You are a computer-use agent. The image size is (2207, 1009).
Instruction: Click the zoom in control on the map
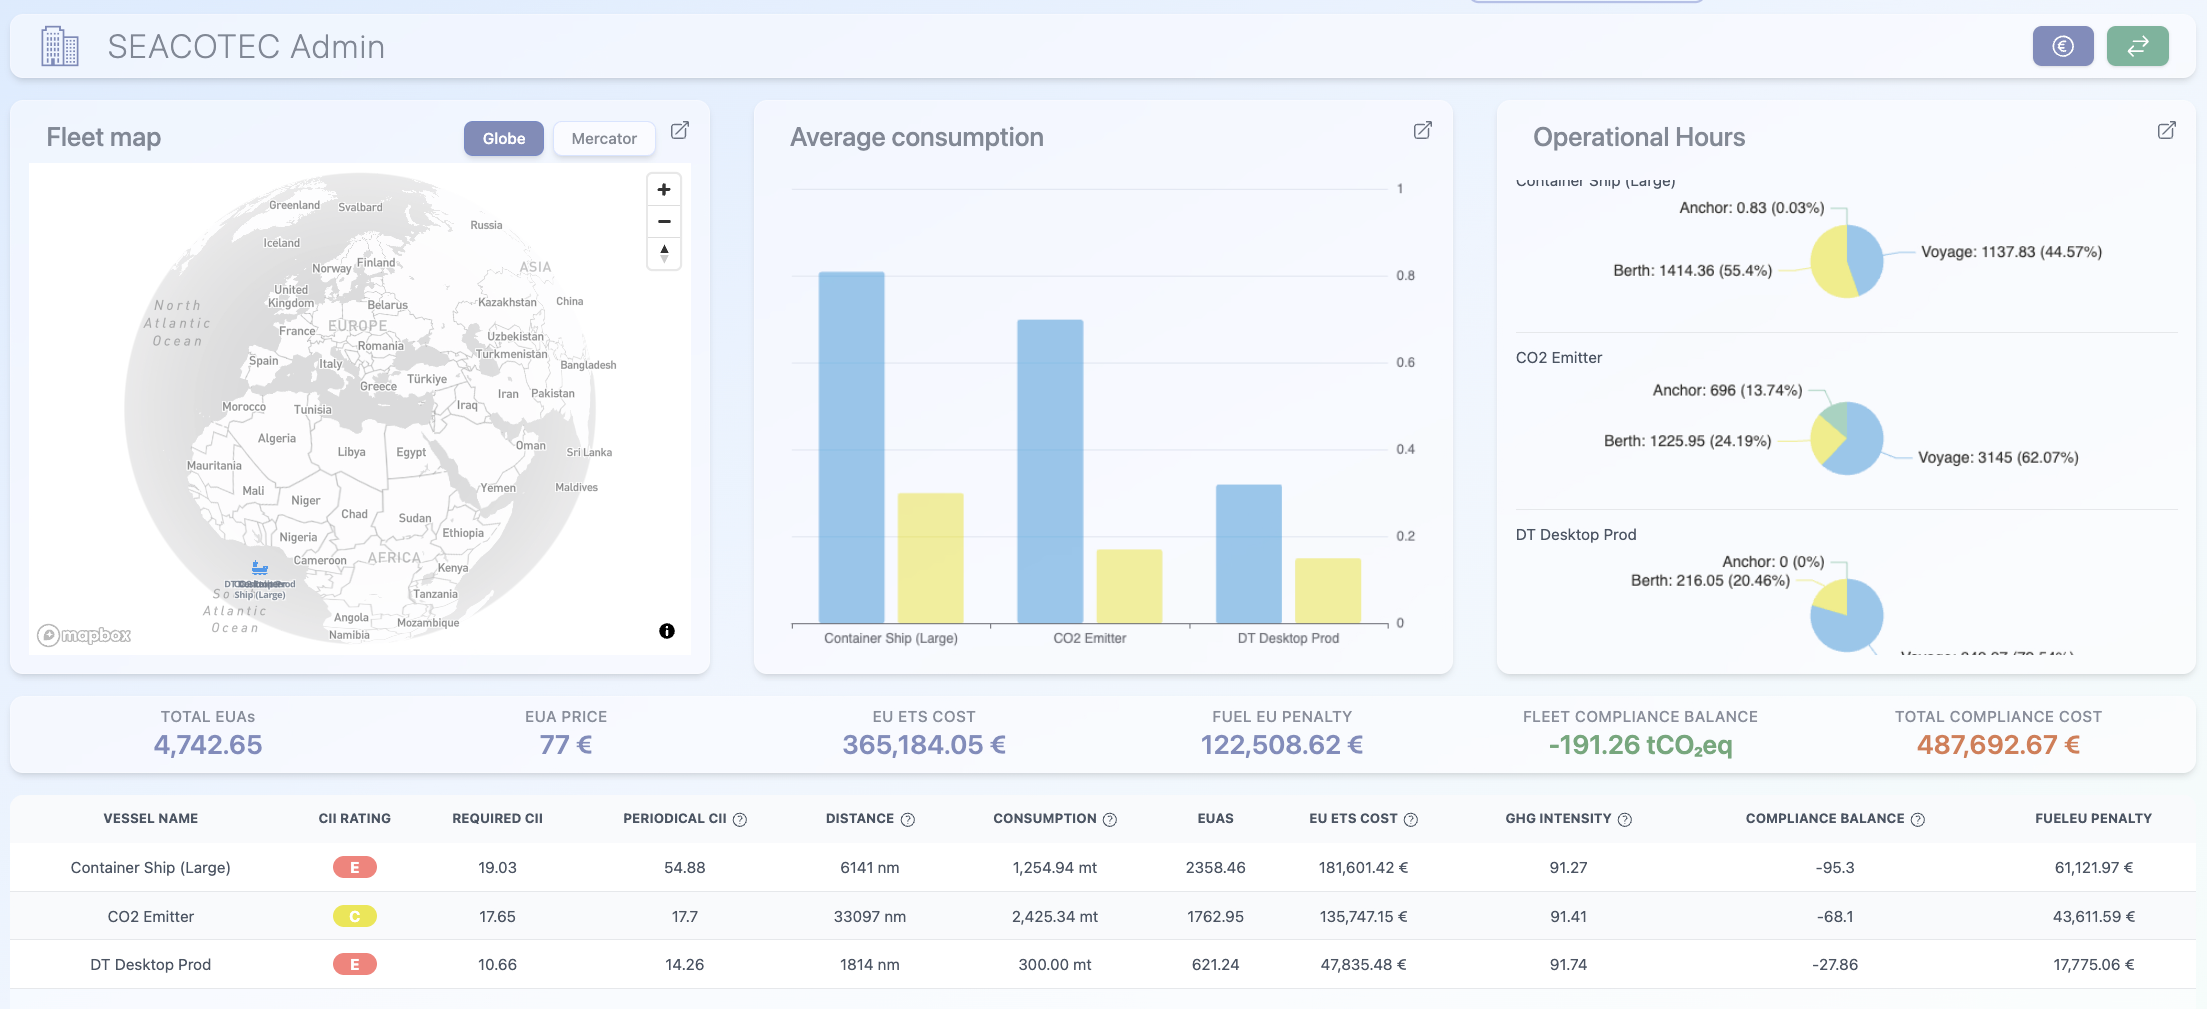click(x=663, y=188)
